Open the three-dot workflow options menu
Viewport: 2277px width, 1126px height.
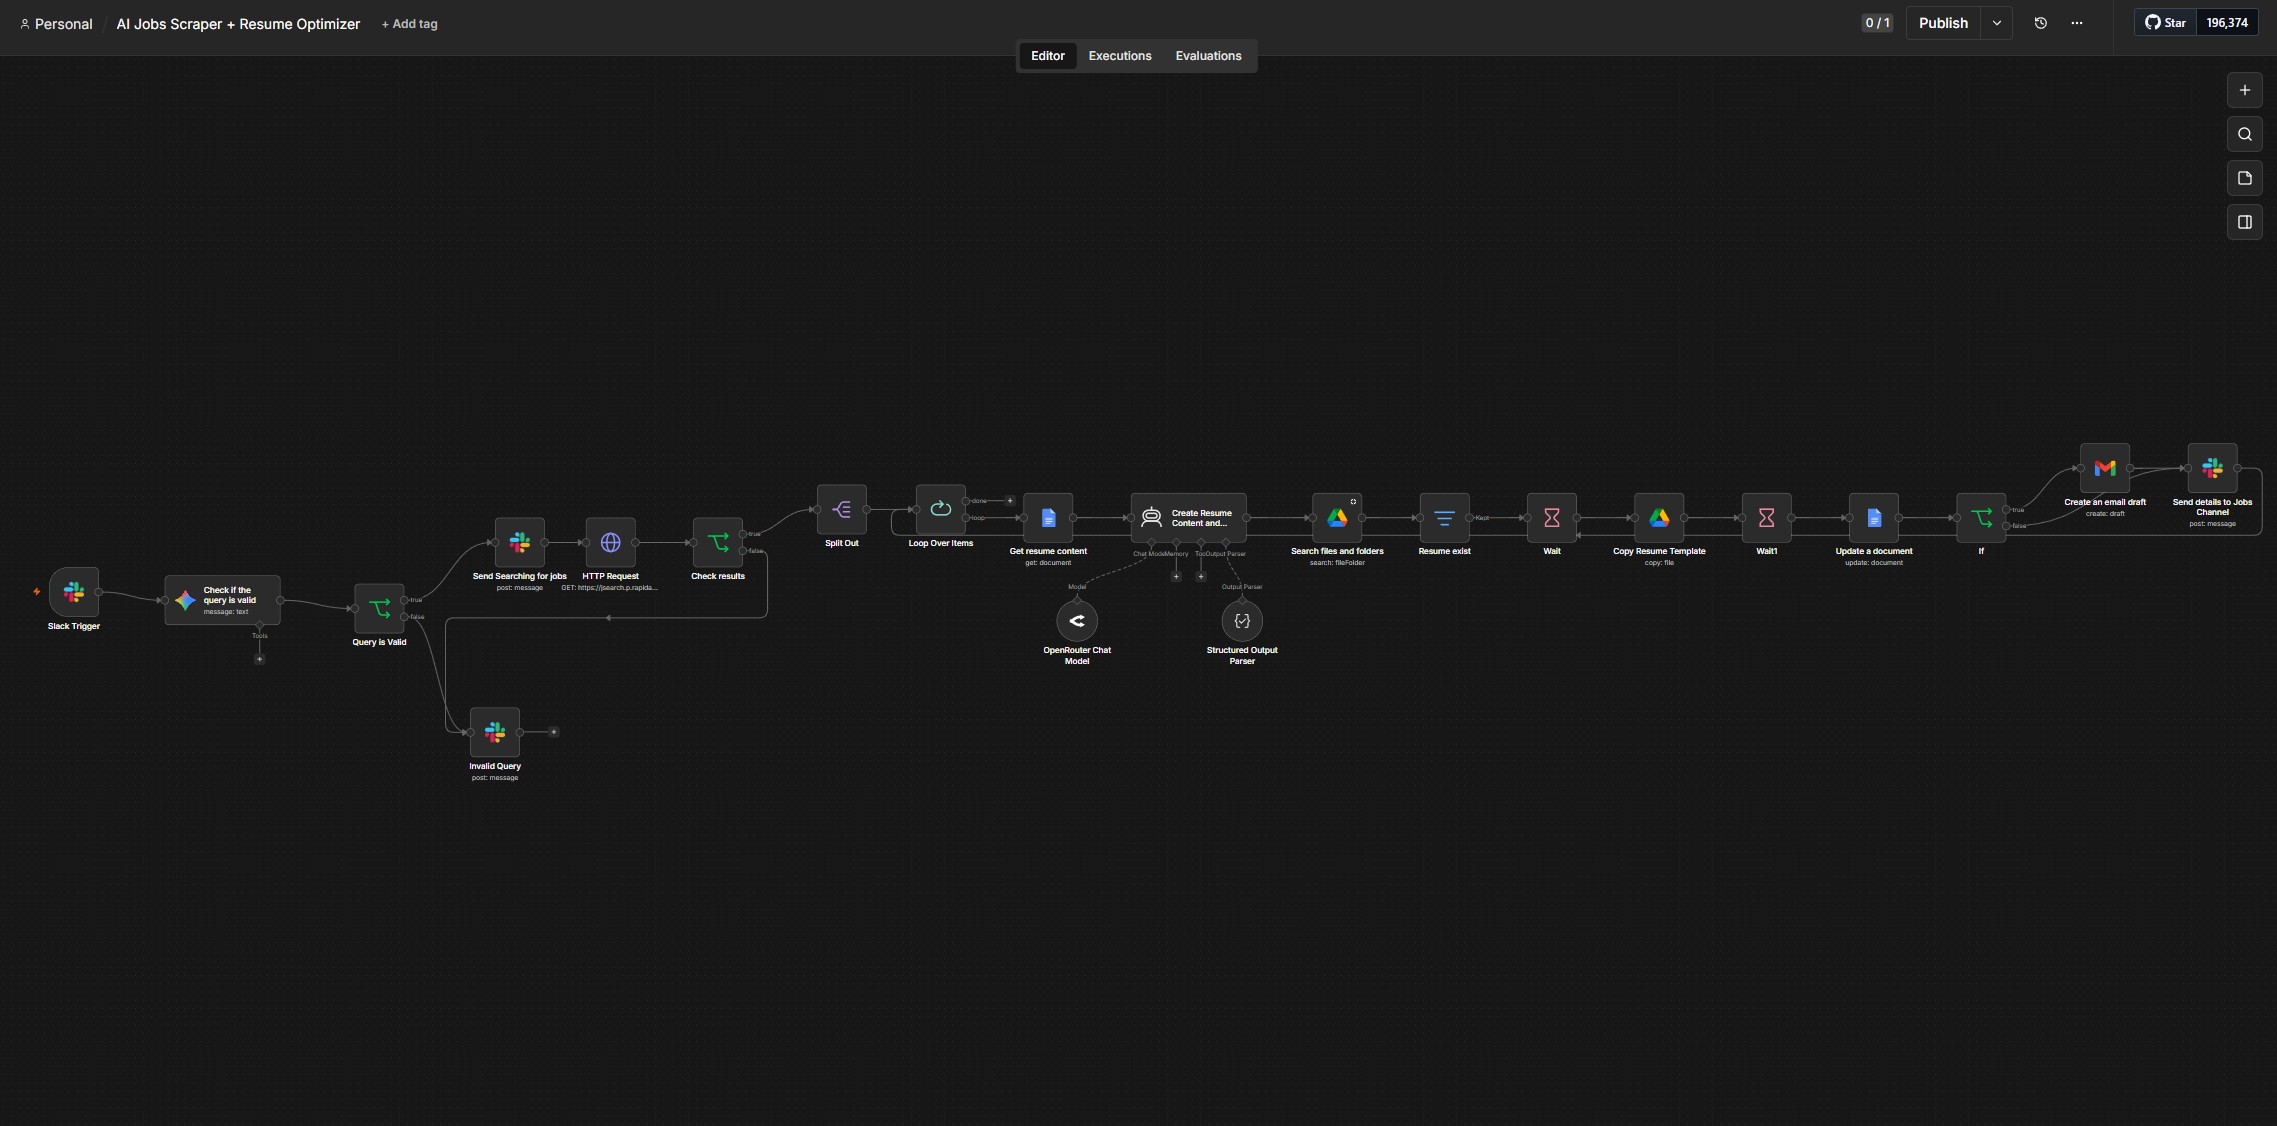(2077, 23)
